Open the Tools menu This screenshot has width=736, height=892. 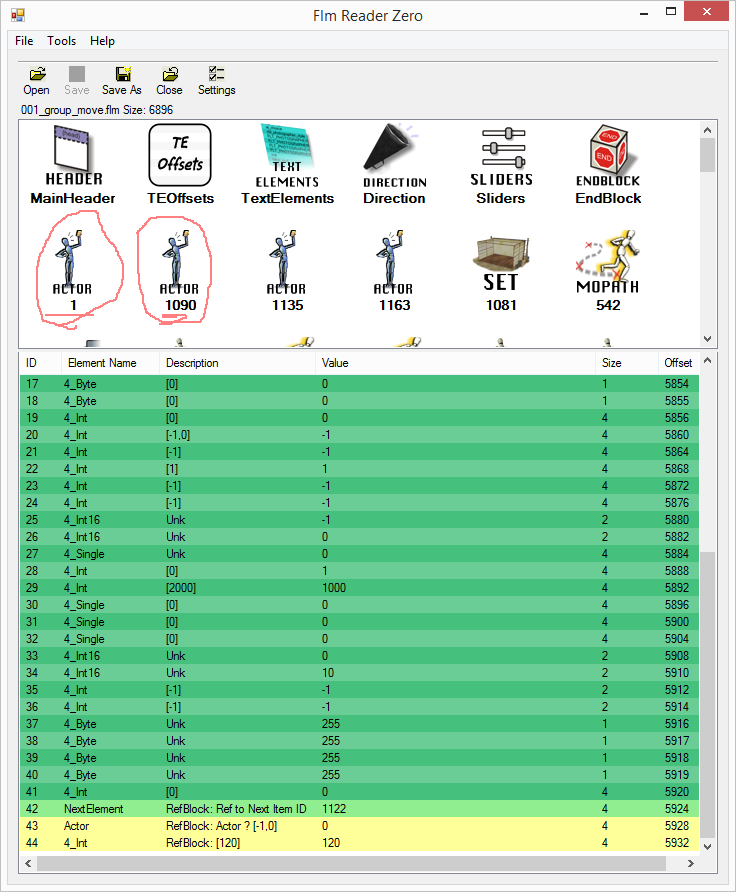pyautogui.click(x=61, y=41)
